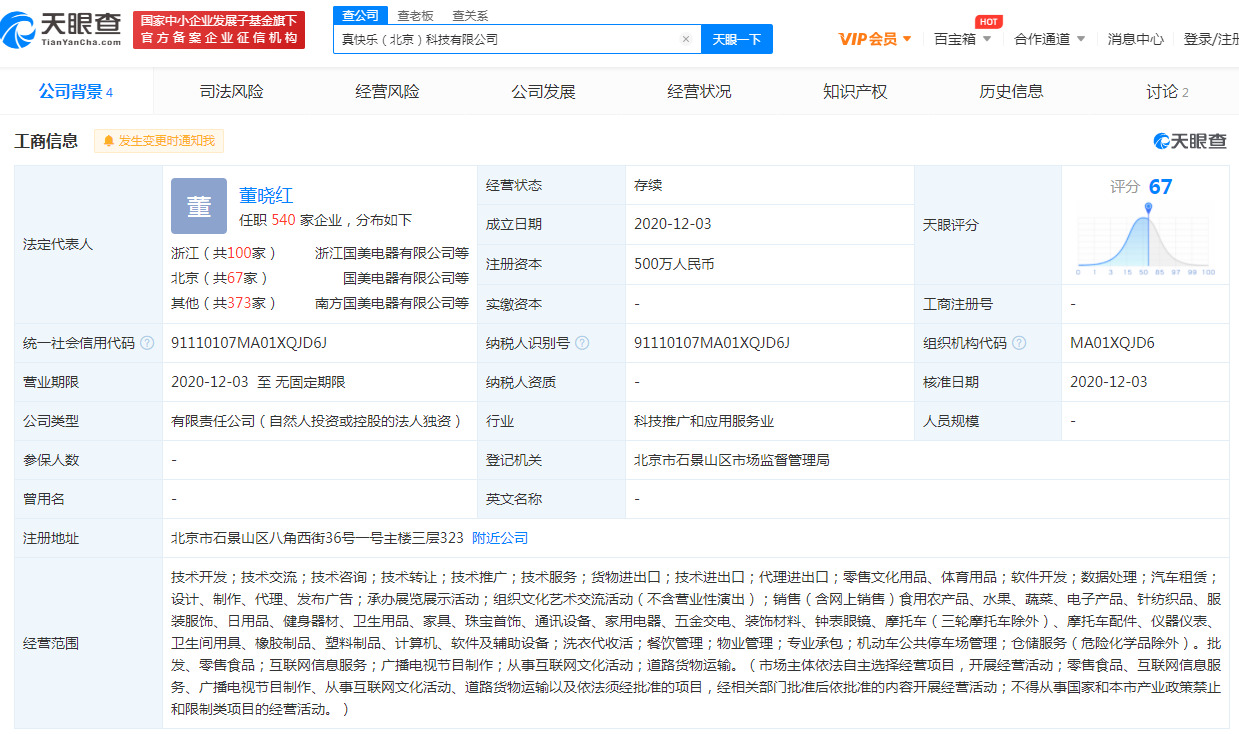Click the 天眼查 logo right of 工商信息
The height and width of the screenshot is (734, 1239).
[x=1189, y=141]
